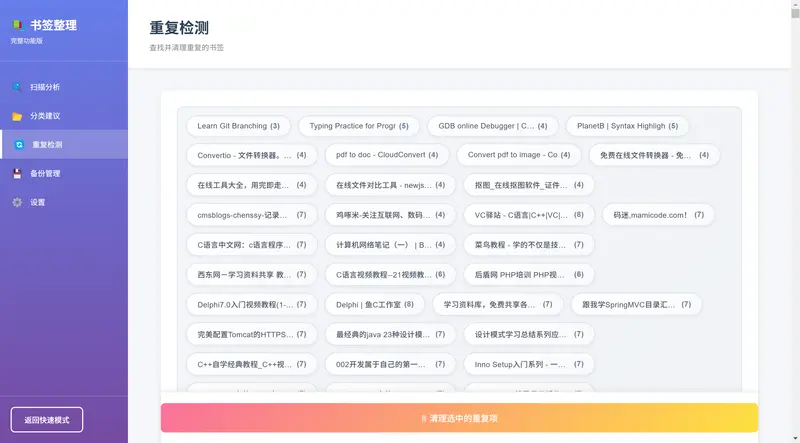Viewport: 800px width, 443px height.
Task: Choose the 西东网 学习资料共享 chip
Action: click(252, 275)
